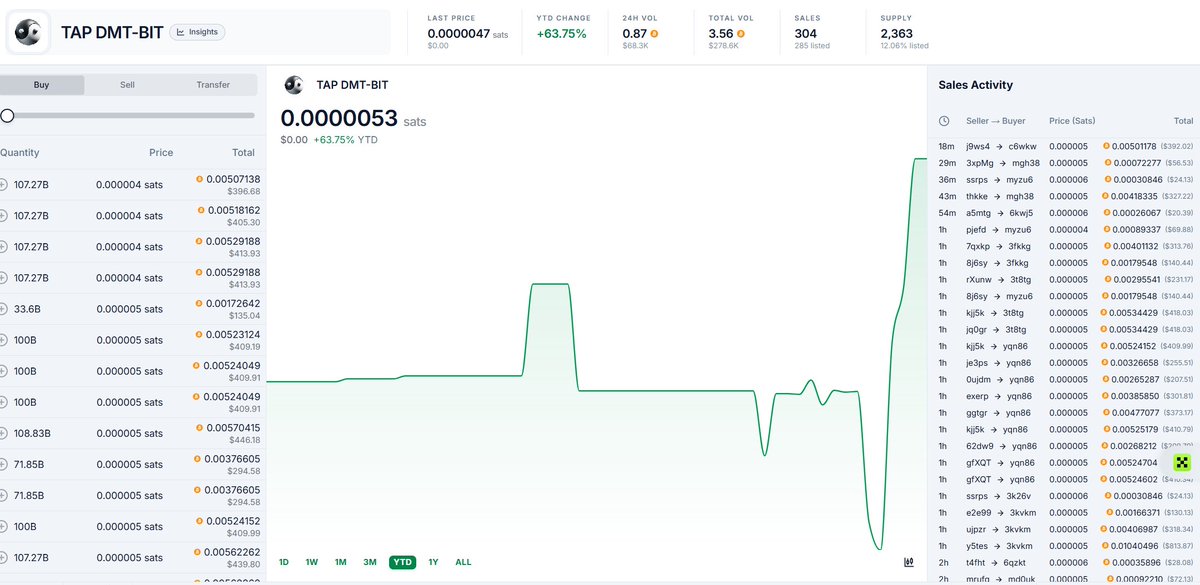Click the token logo above the chart price

coord(294,85)
